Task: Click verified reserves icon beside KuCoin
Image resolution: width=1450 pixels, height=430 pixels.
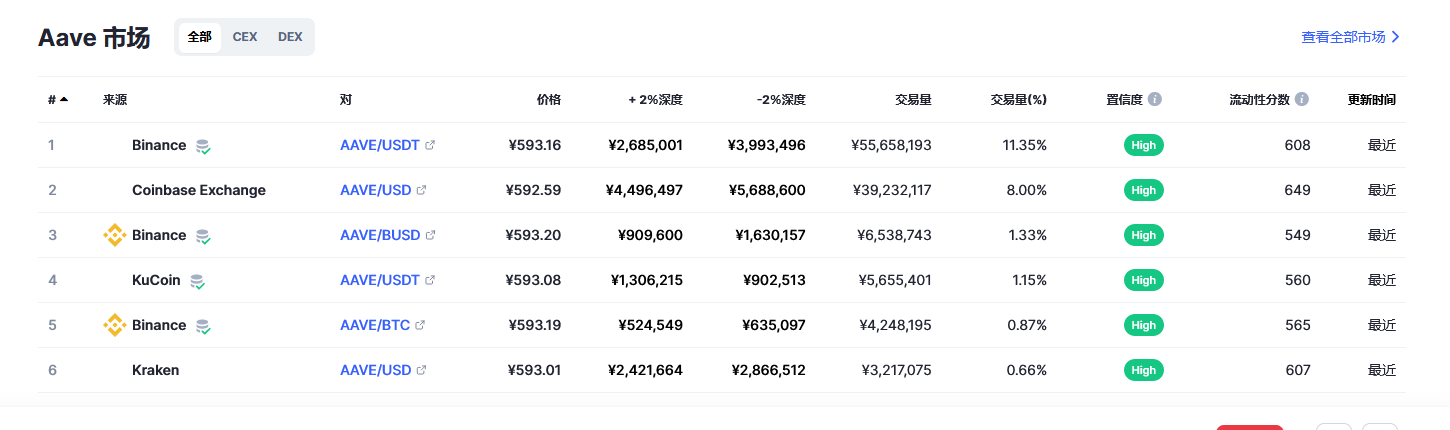Action: 197,281
